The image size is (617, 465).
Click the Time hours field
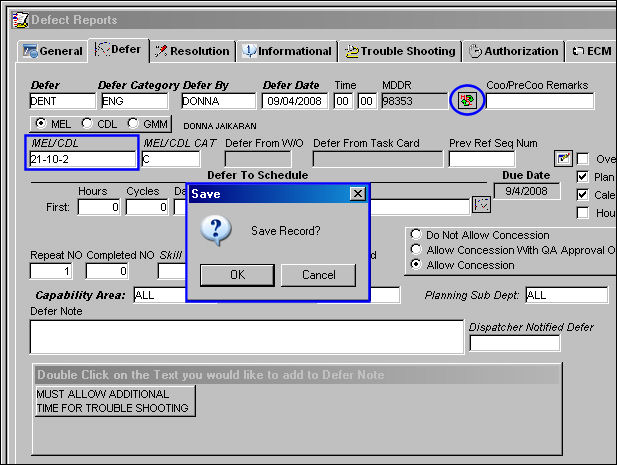(343, 101)
